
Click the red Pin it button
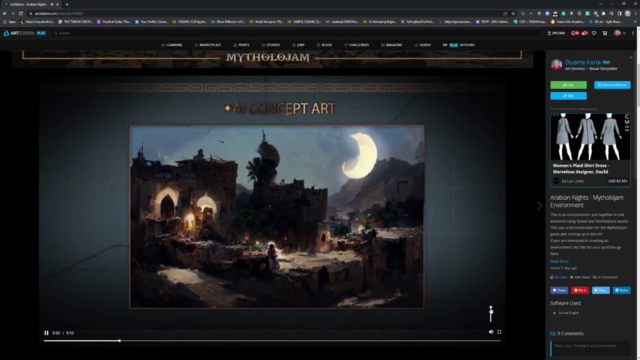(580, 290)
